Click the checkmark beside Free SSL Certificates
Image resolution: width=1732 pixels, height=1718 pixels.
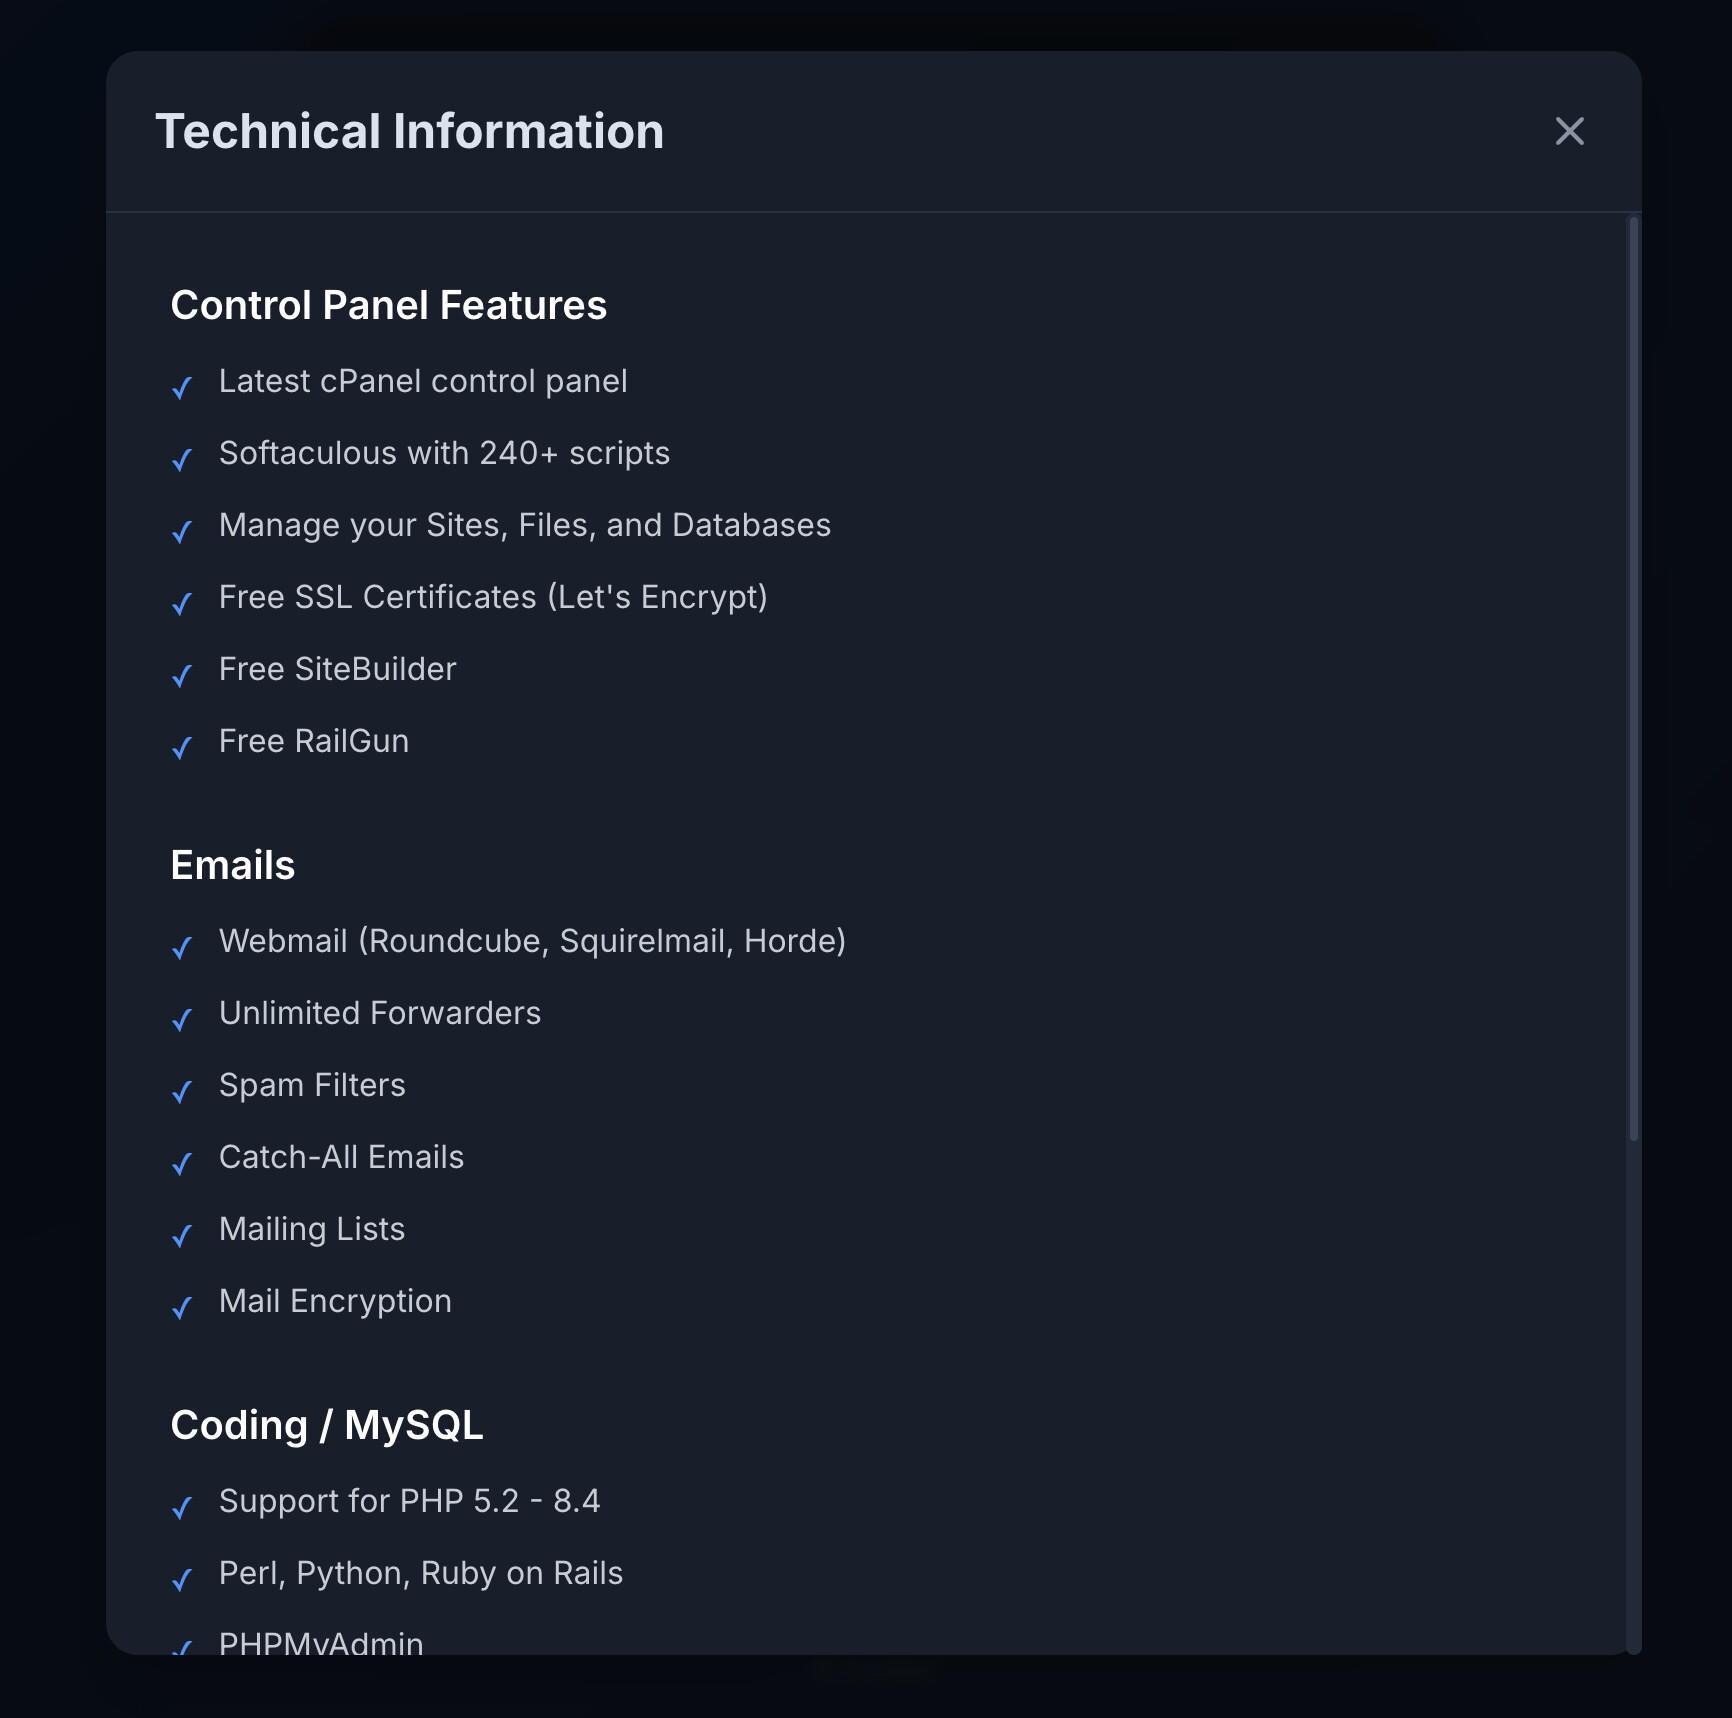pos(182,603)
